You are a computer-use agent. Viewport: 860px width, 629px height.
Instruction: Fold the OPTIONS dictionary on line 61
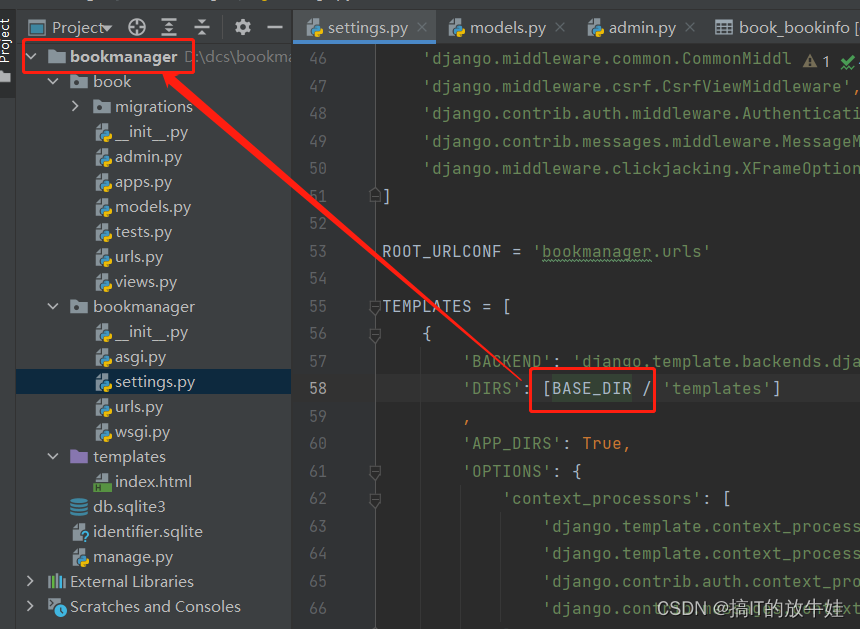[x=375, y=472]
